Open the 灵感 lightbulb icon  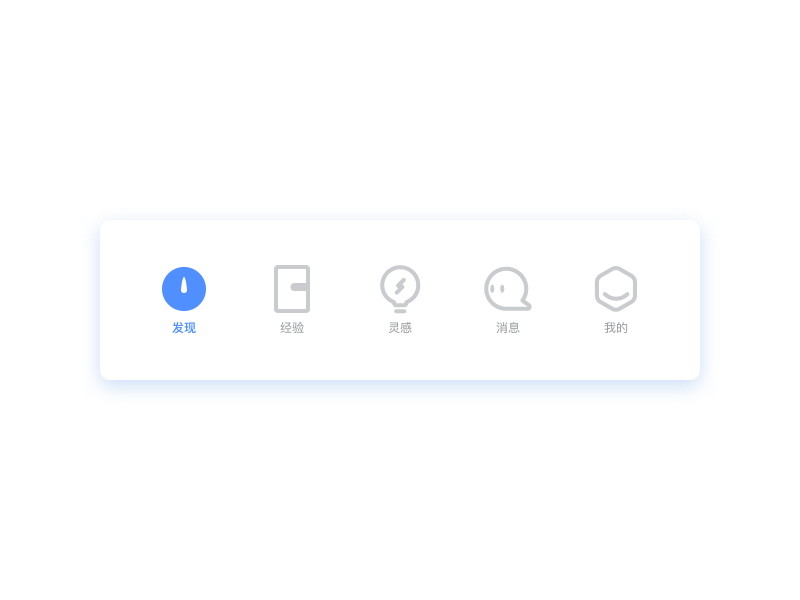(x=400, y=289)
